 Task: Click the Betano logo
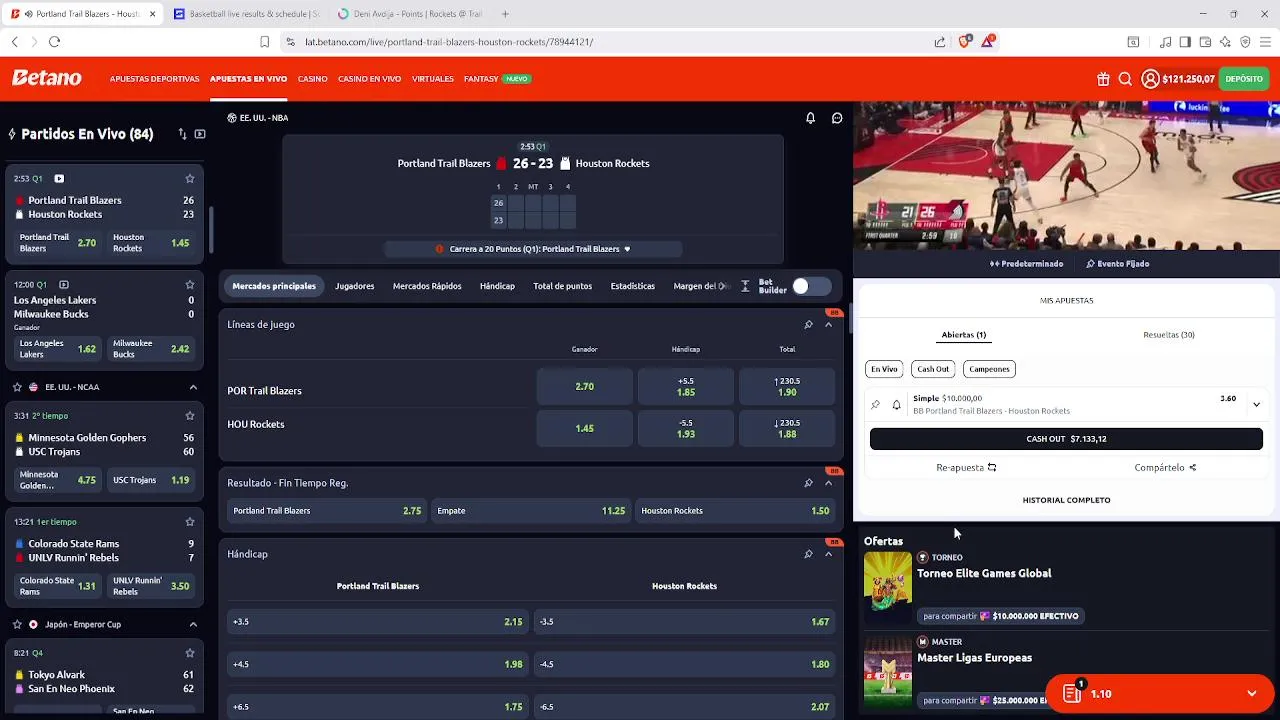[x=46, y=78]
